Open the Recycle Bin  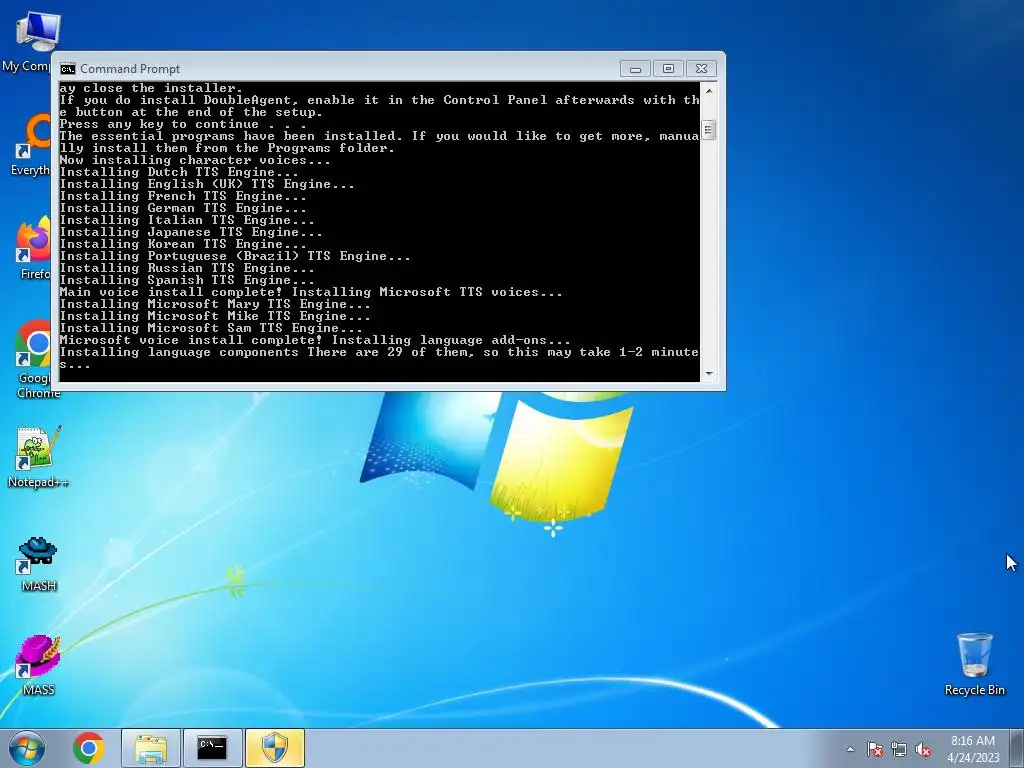click(x=974, y=664)
